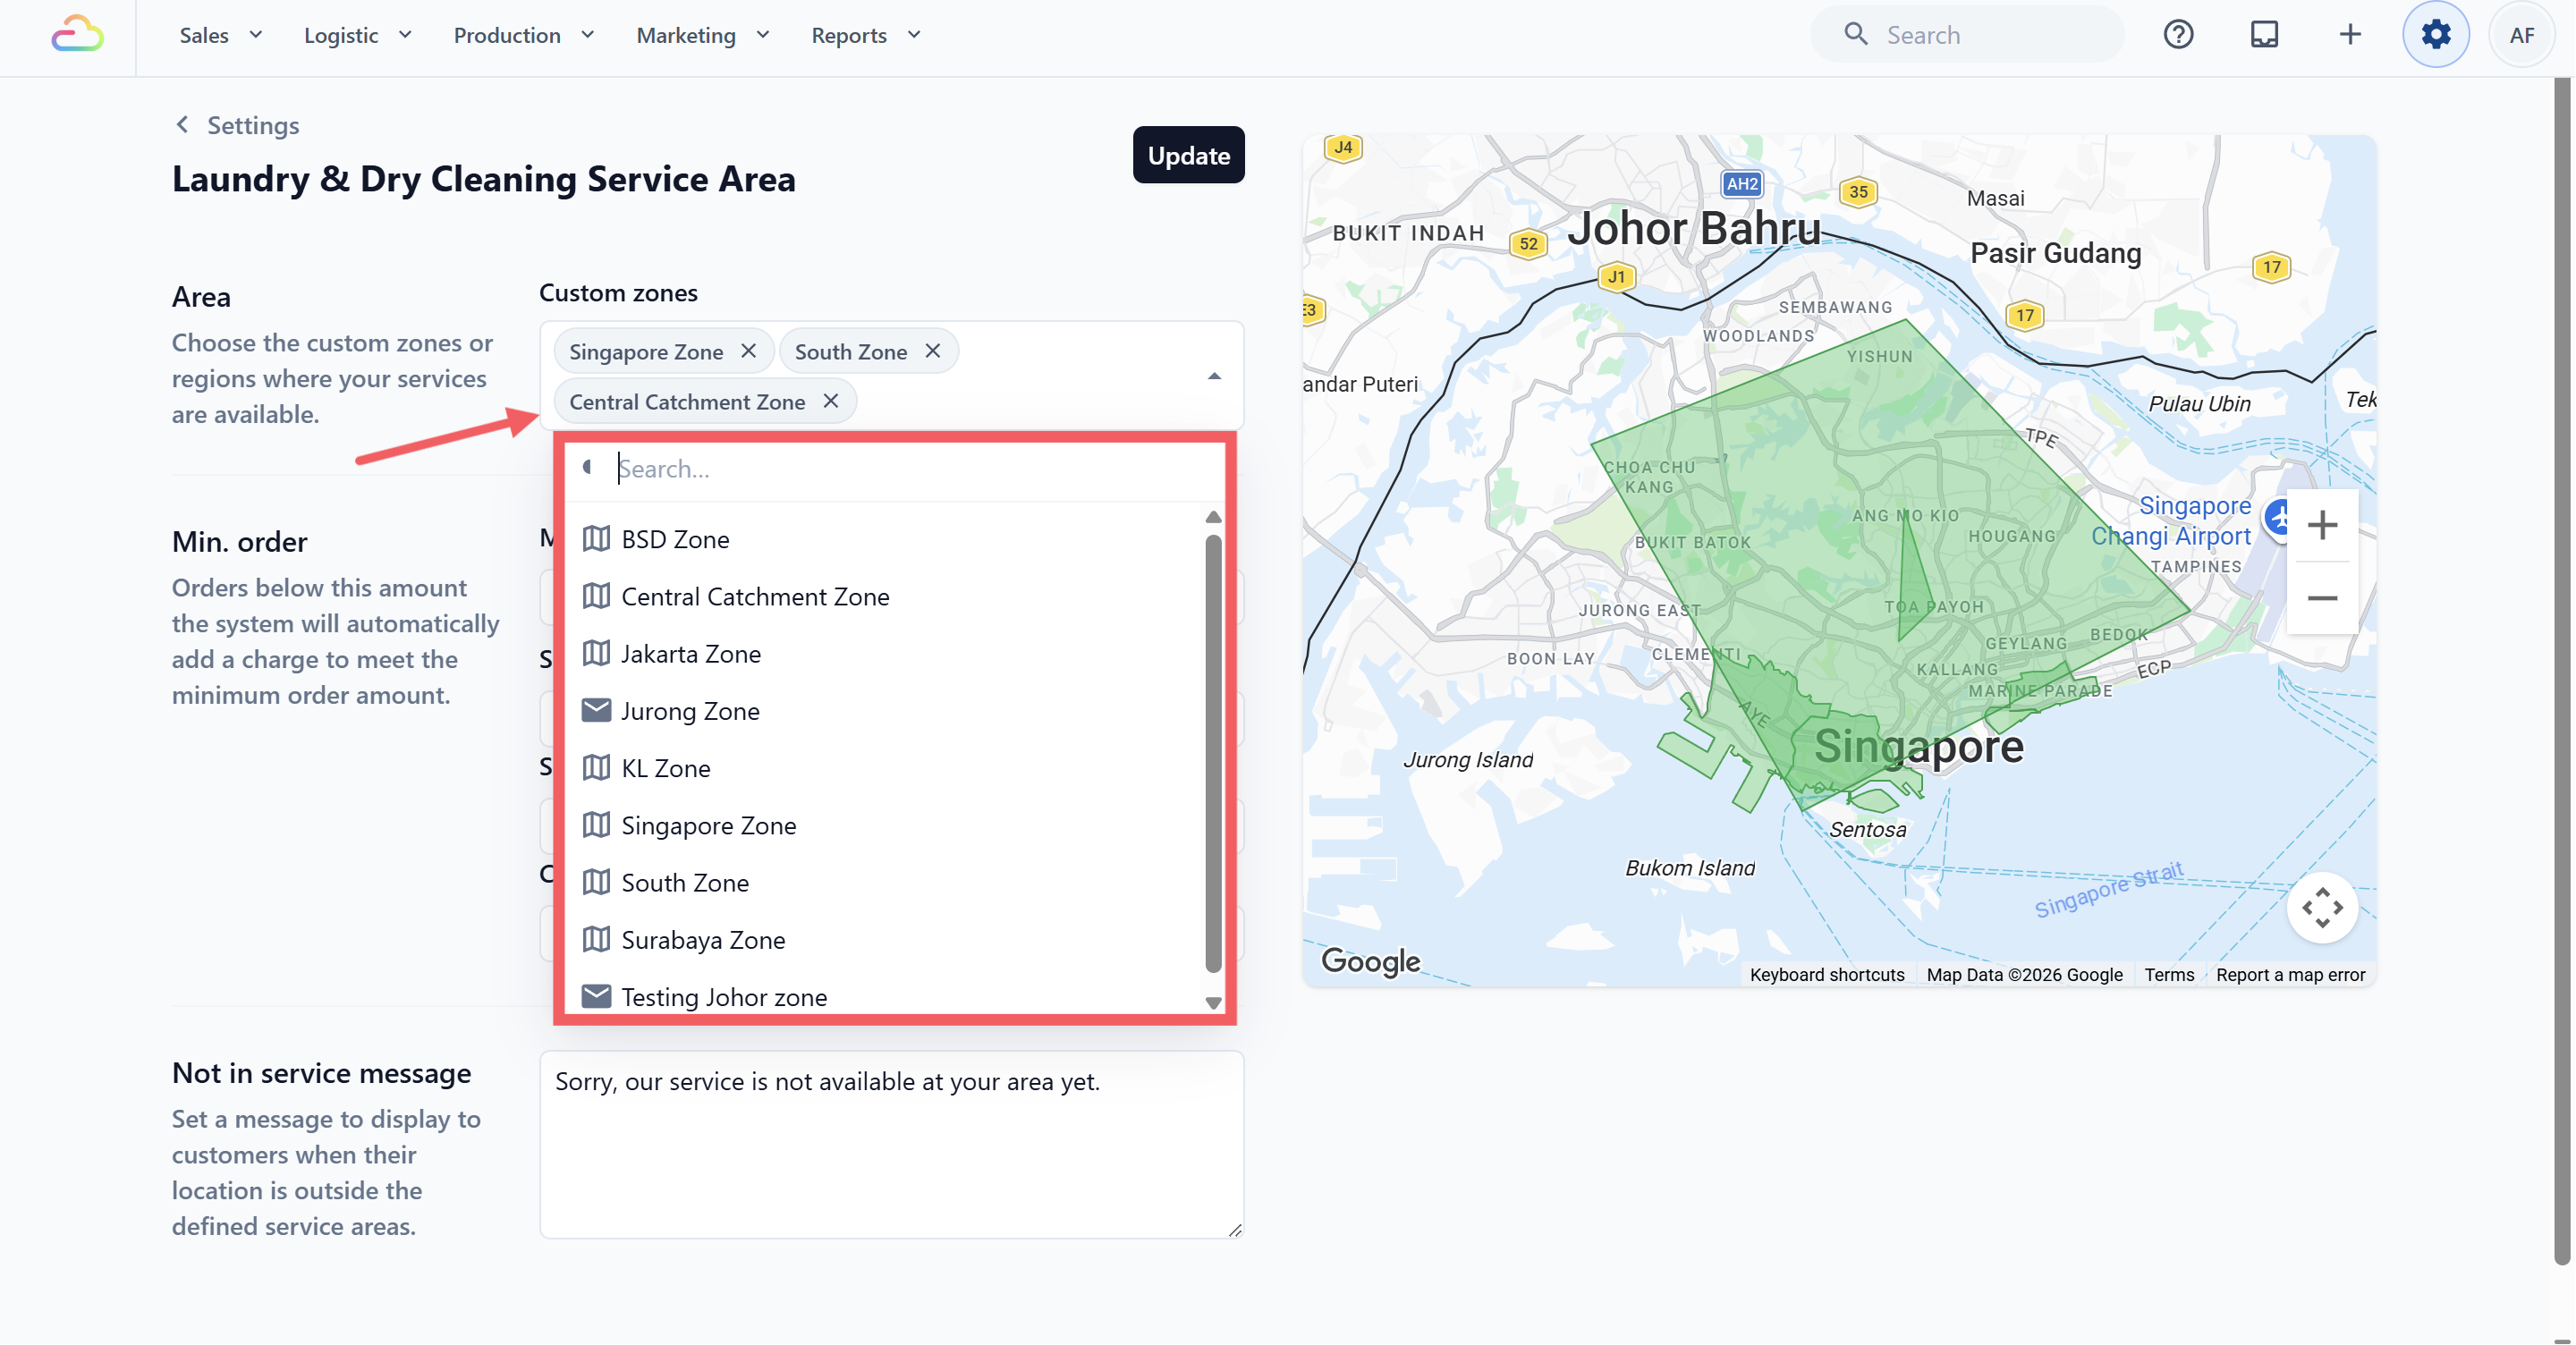Open the map Terms link
The image size is (2576, 1345).
[x=2168, y=974]
